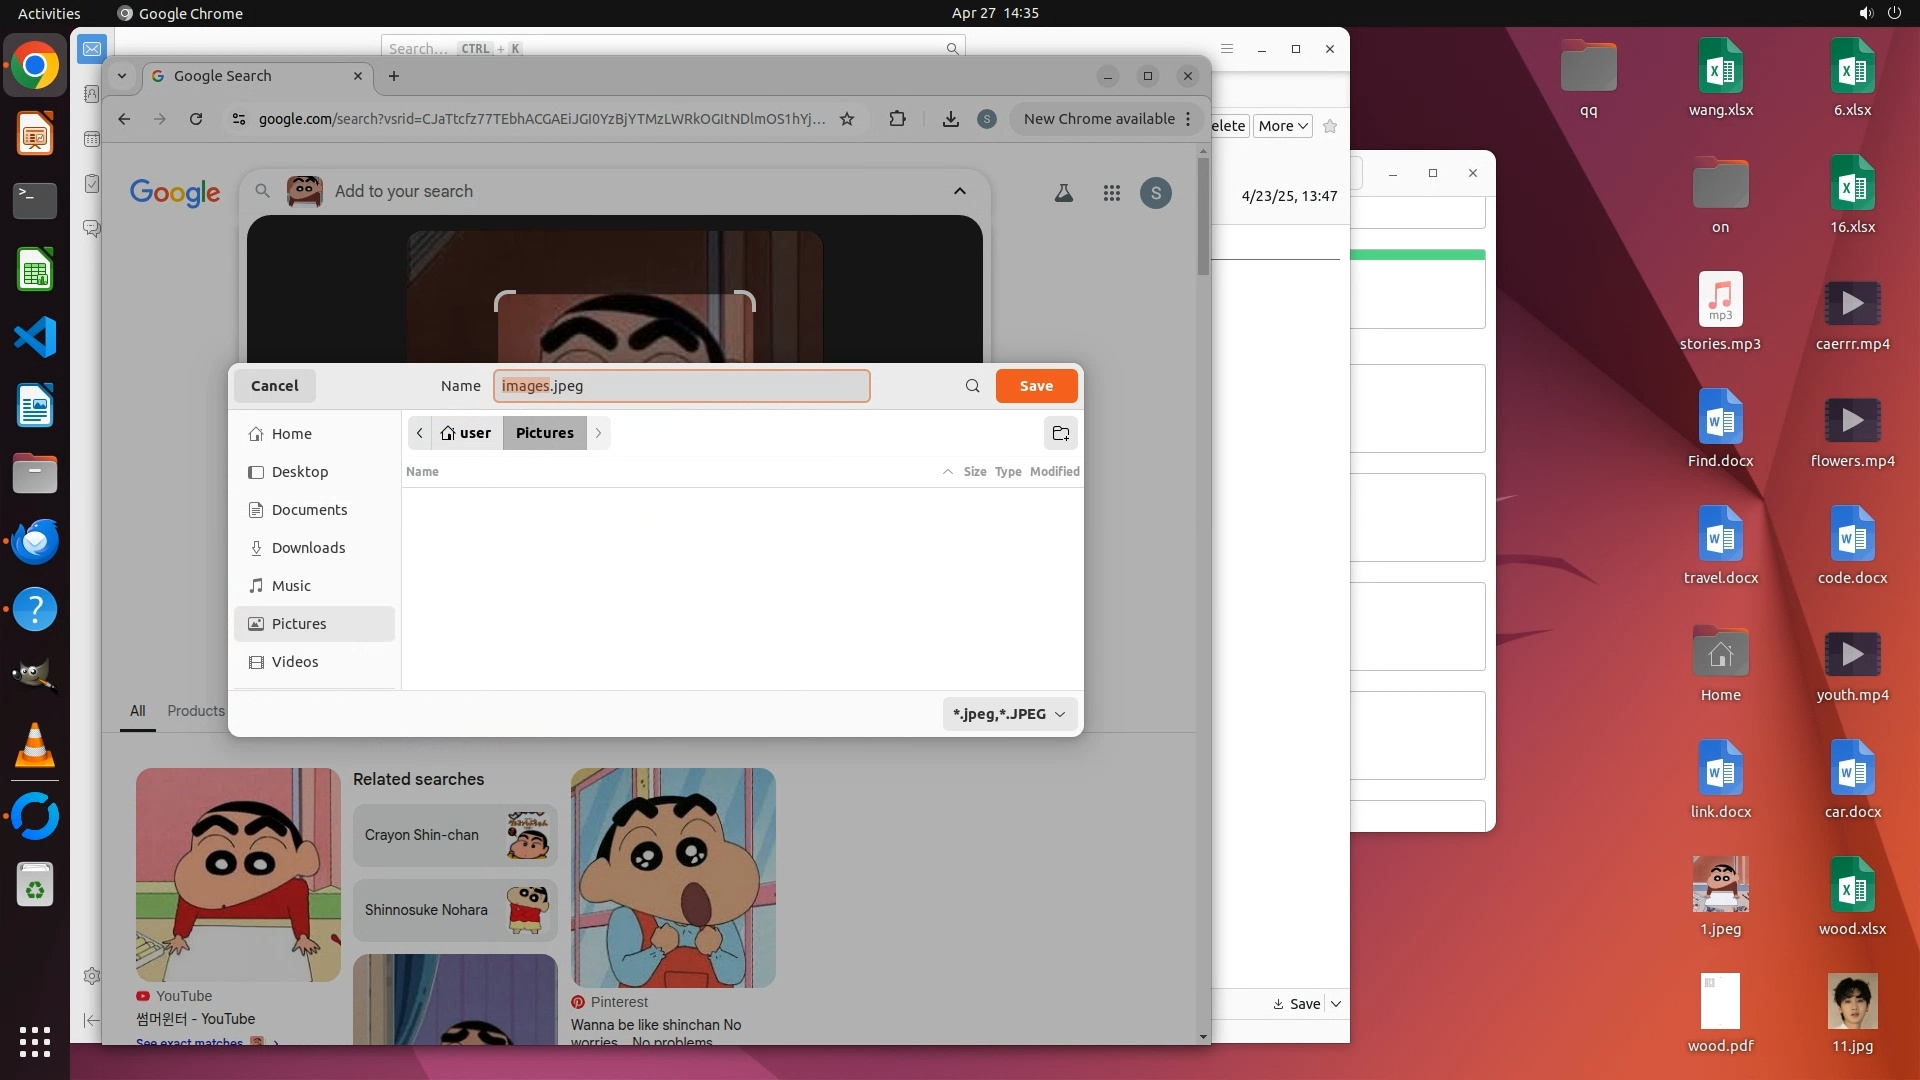Viewport: 1920px width, 1080px height.
Task: Sort files by the Name column header
Action: (423, 472)
